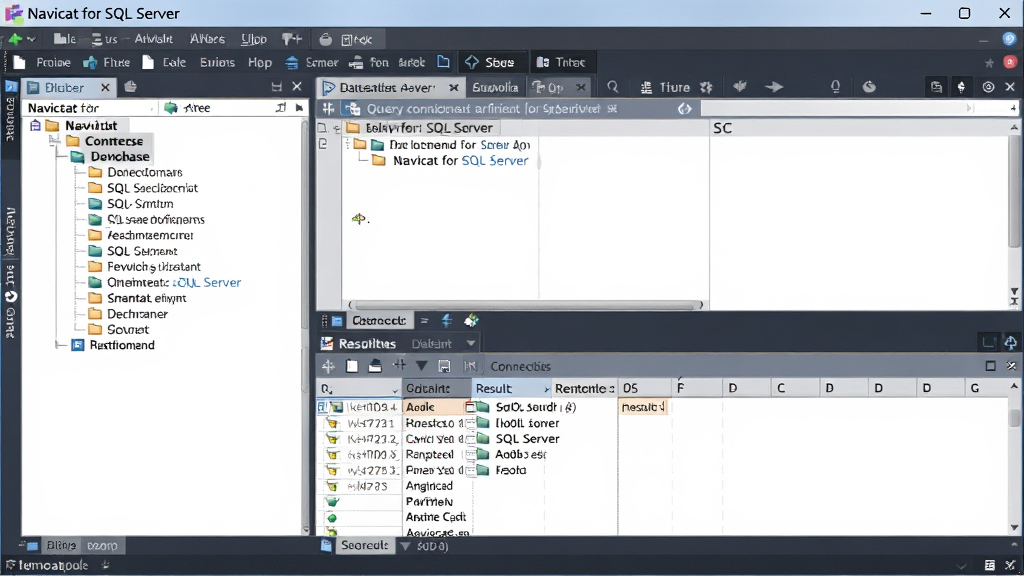1024x576 pixels.
Task: Open the Navicat for dropdown in left panel
Action: (x=90, y=108)
